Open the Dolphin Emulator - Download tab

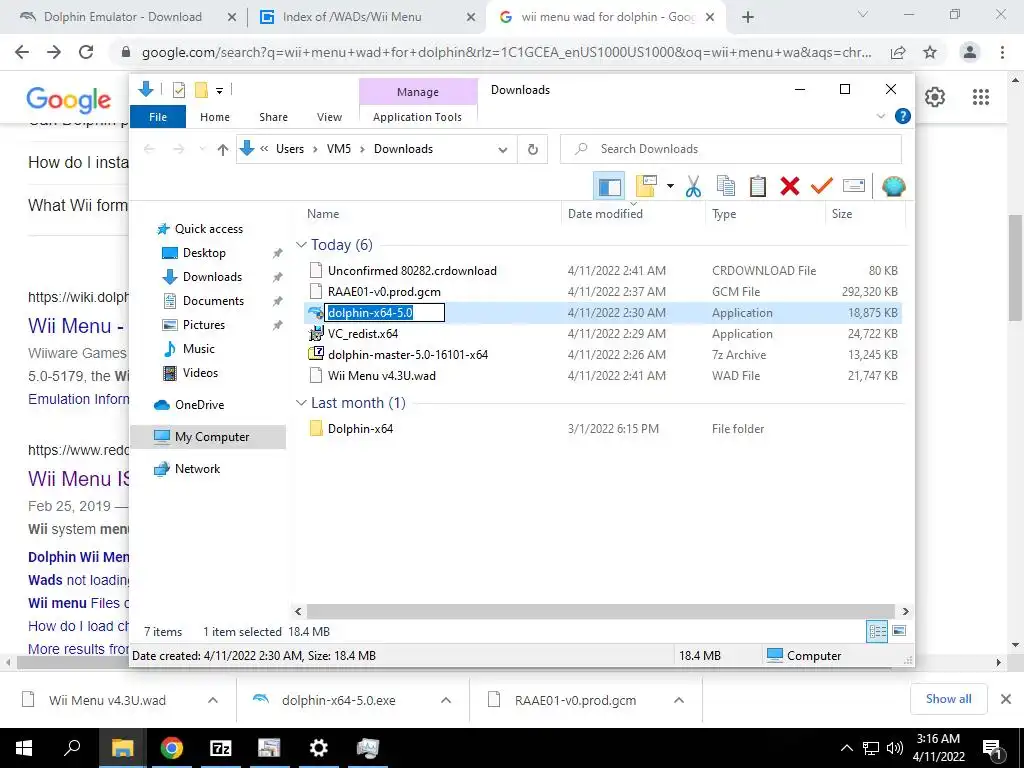(x=123, y=17)
